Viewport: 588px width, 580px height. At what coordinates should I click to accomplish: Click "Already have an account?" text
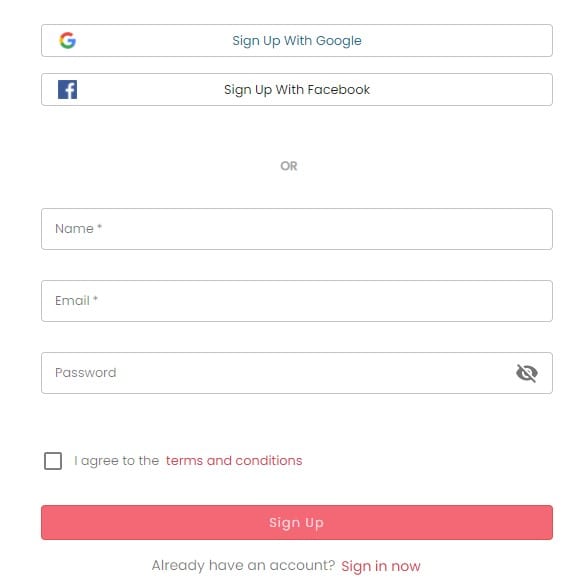click(x=243, y=565)
